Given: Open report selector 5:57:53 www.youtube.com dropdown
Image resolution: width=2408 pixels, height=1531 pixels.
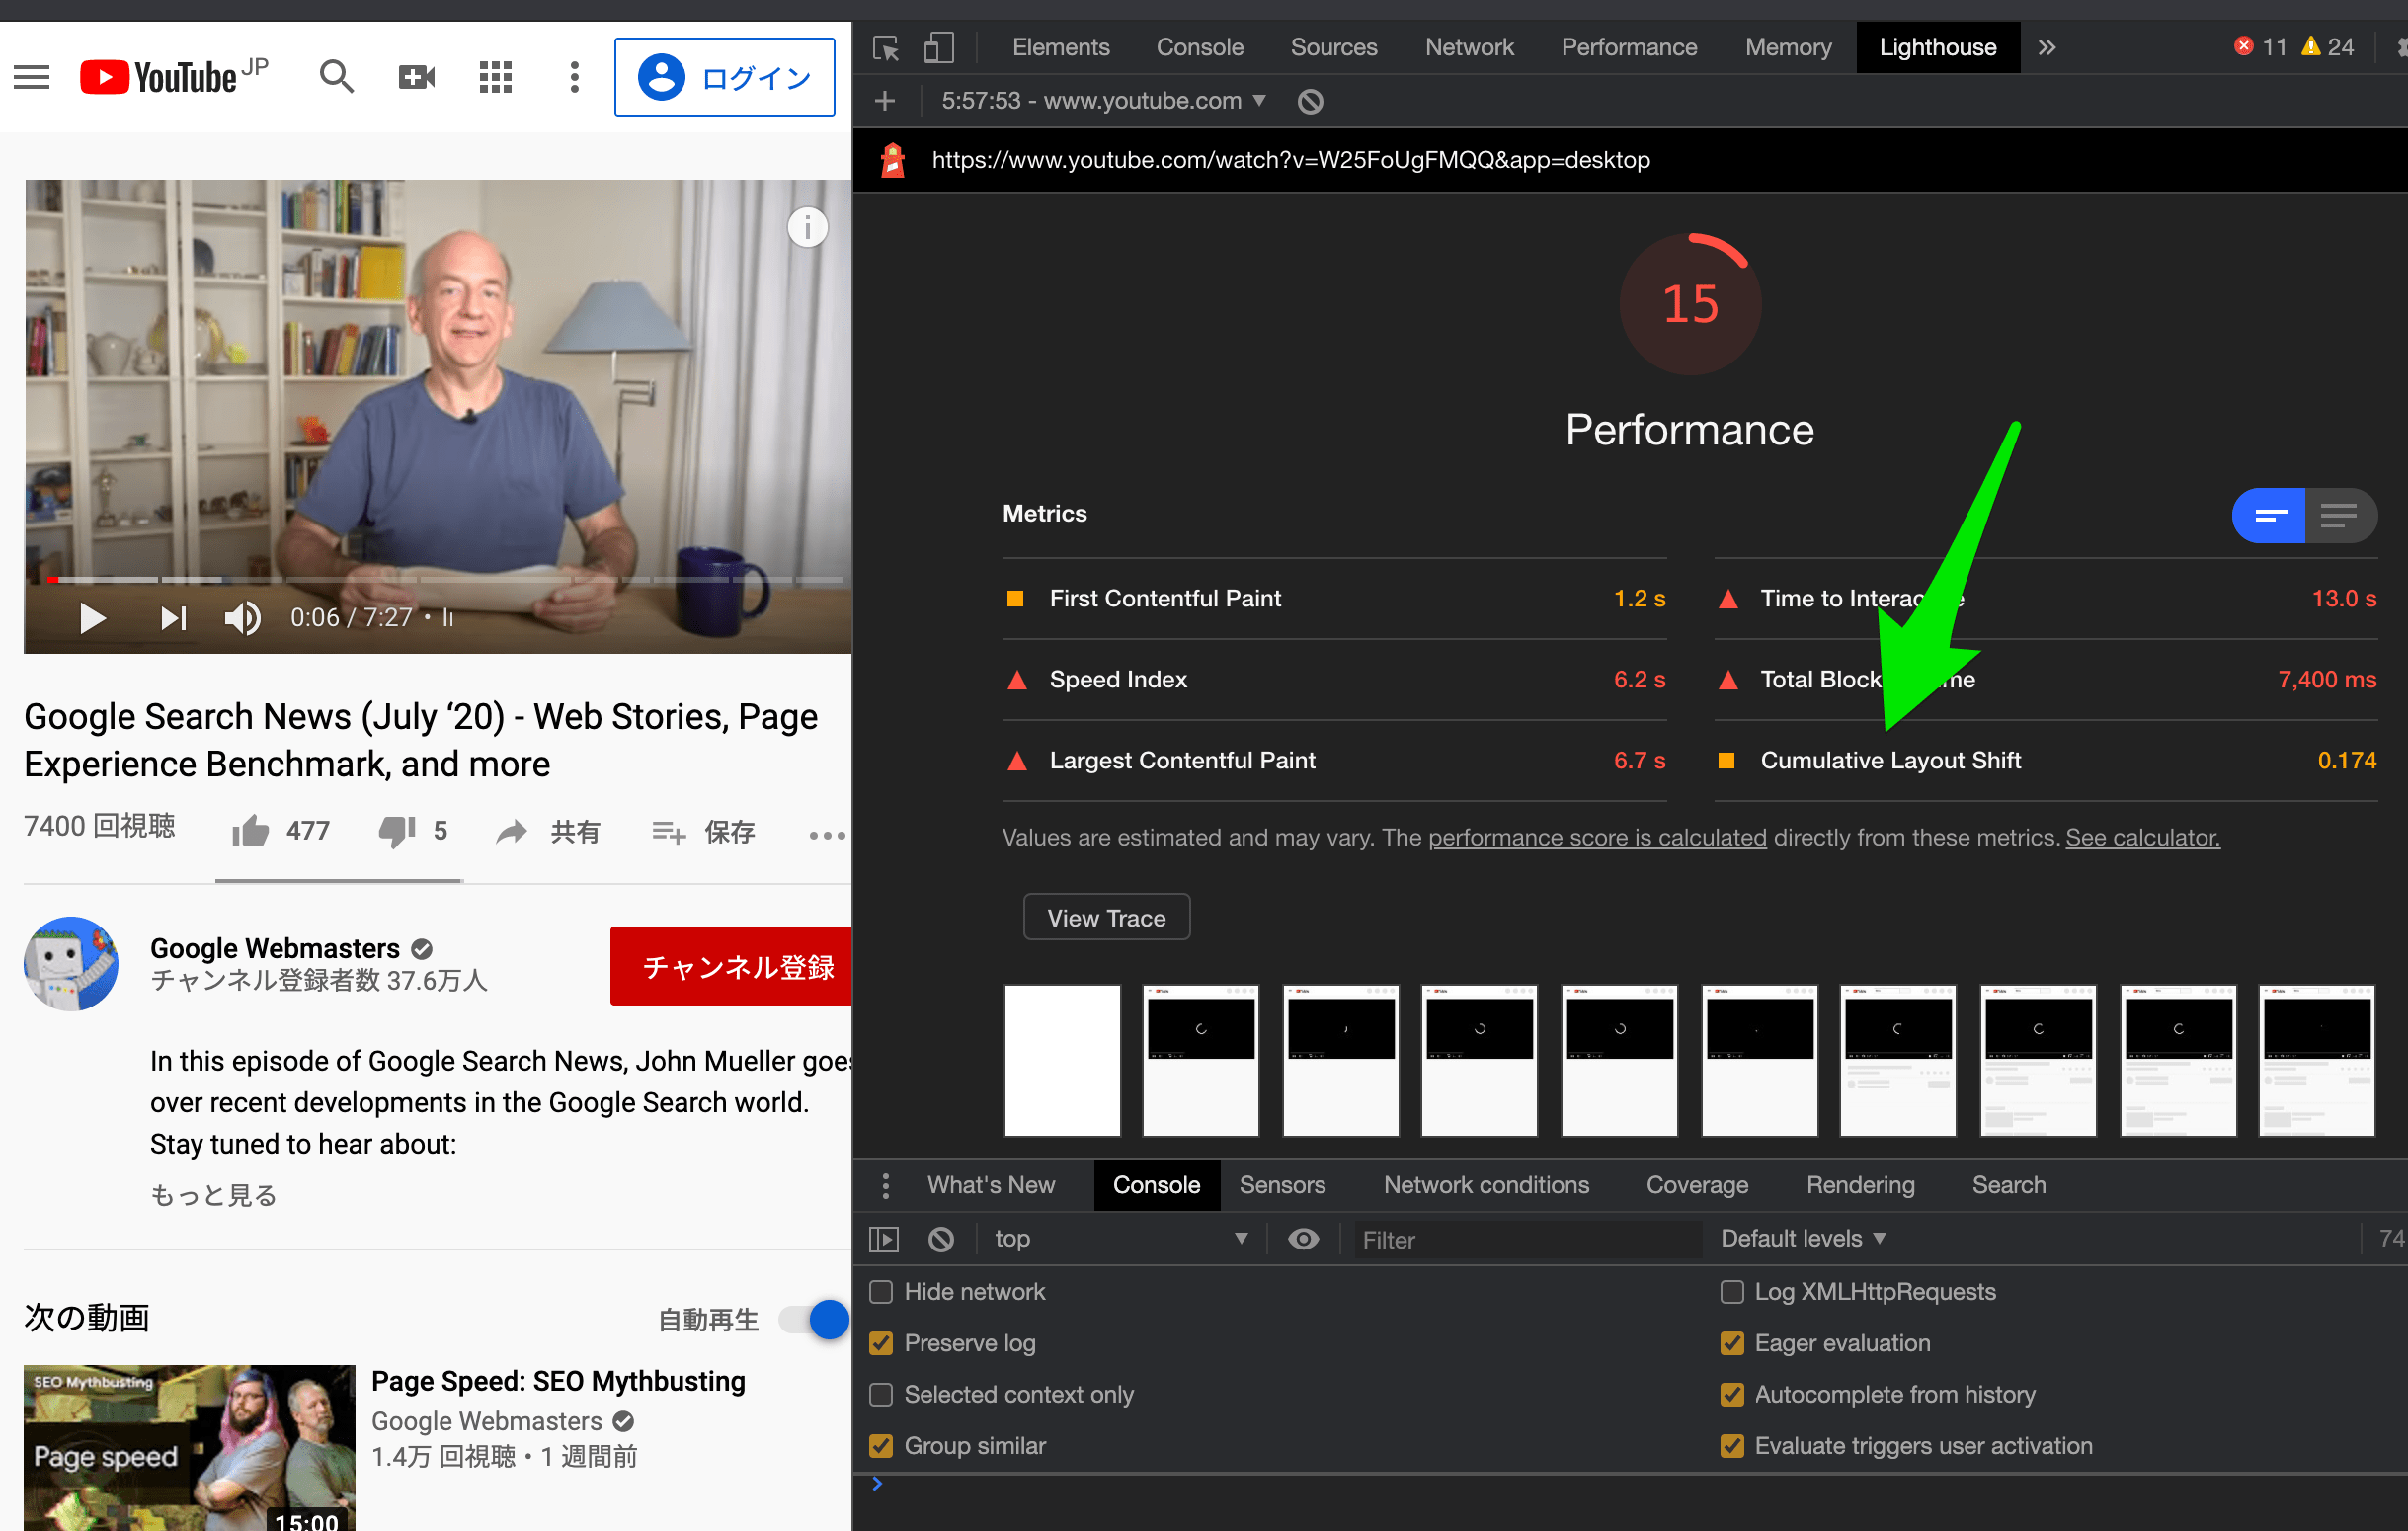Looking at the screenshot, I should pyautogui.click(x=1103, y=101).
